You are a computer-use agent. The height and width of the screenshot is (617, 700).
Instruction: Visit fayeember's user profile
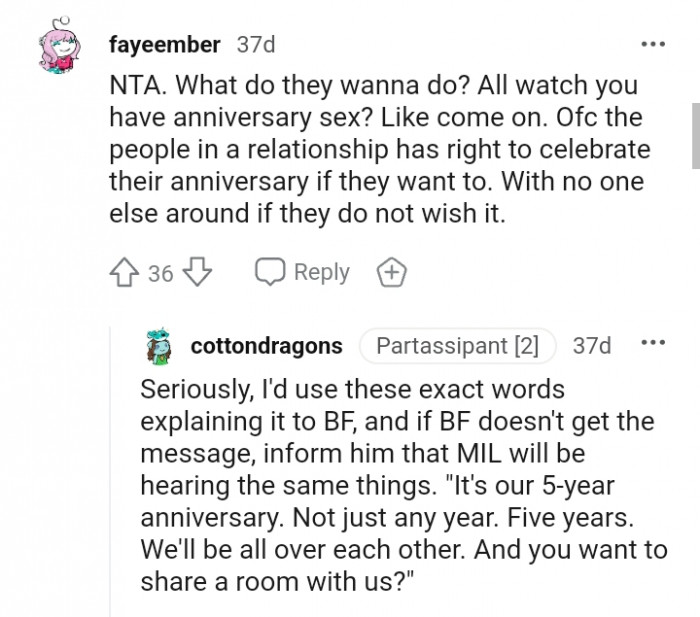[x=163, y=45]
